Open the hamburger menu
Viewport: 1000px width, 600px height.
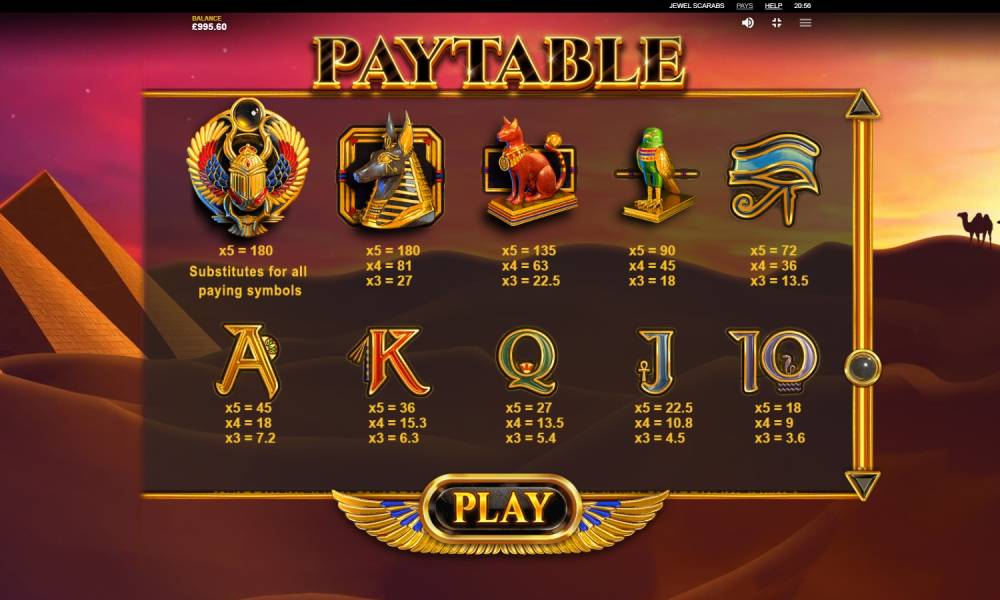click(805, 23)
